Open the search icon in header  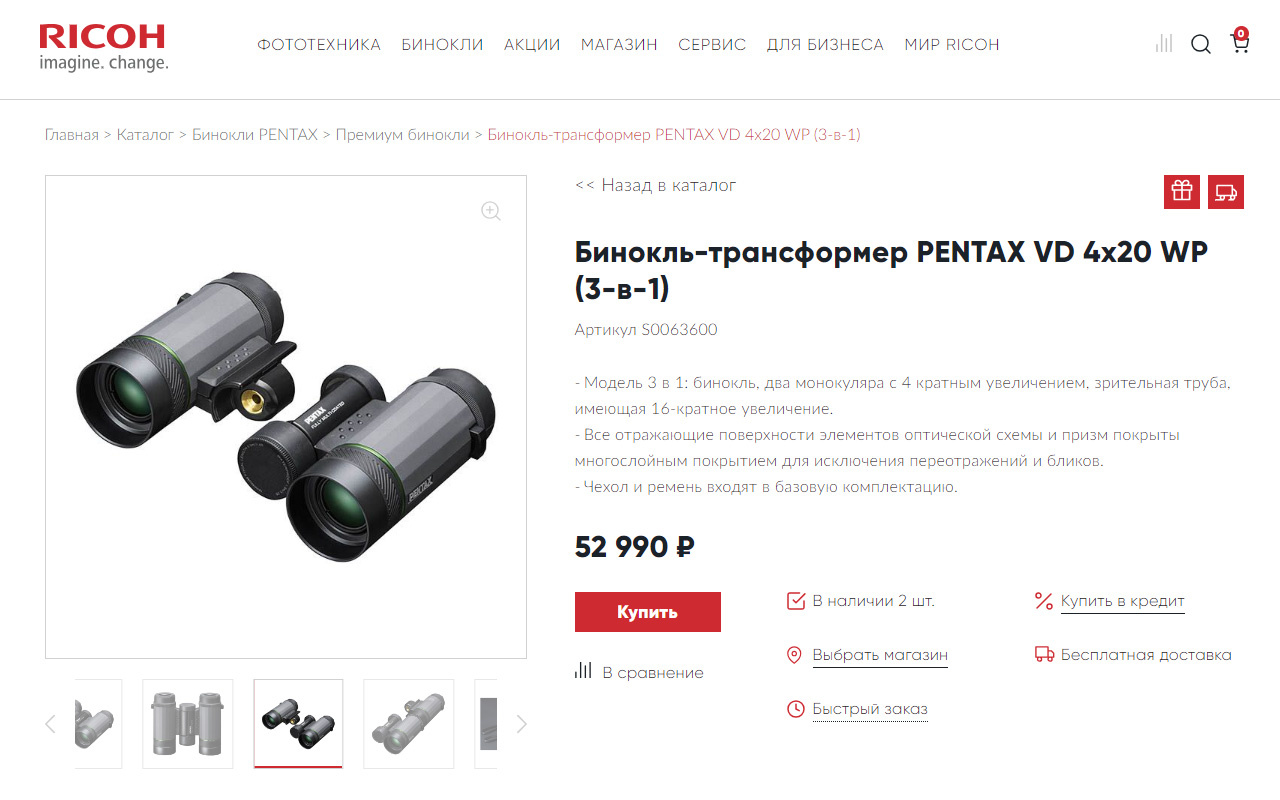(x=1201, y=44)
